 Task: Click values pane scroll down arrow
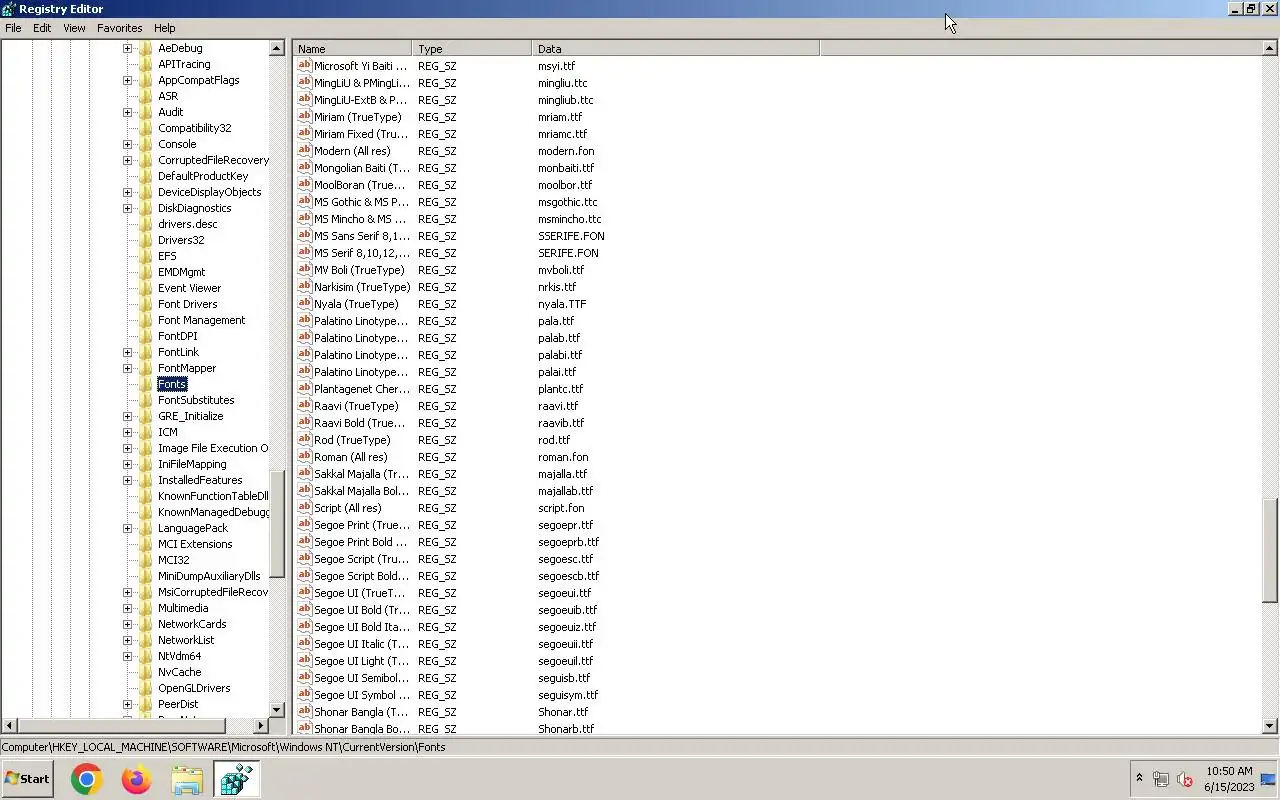coord(1271,725)
